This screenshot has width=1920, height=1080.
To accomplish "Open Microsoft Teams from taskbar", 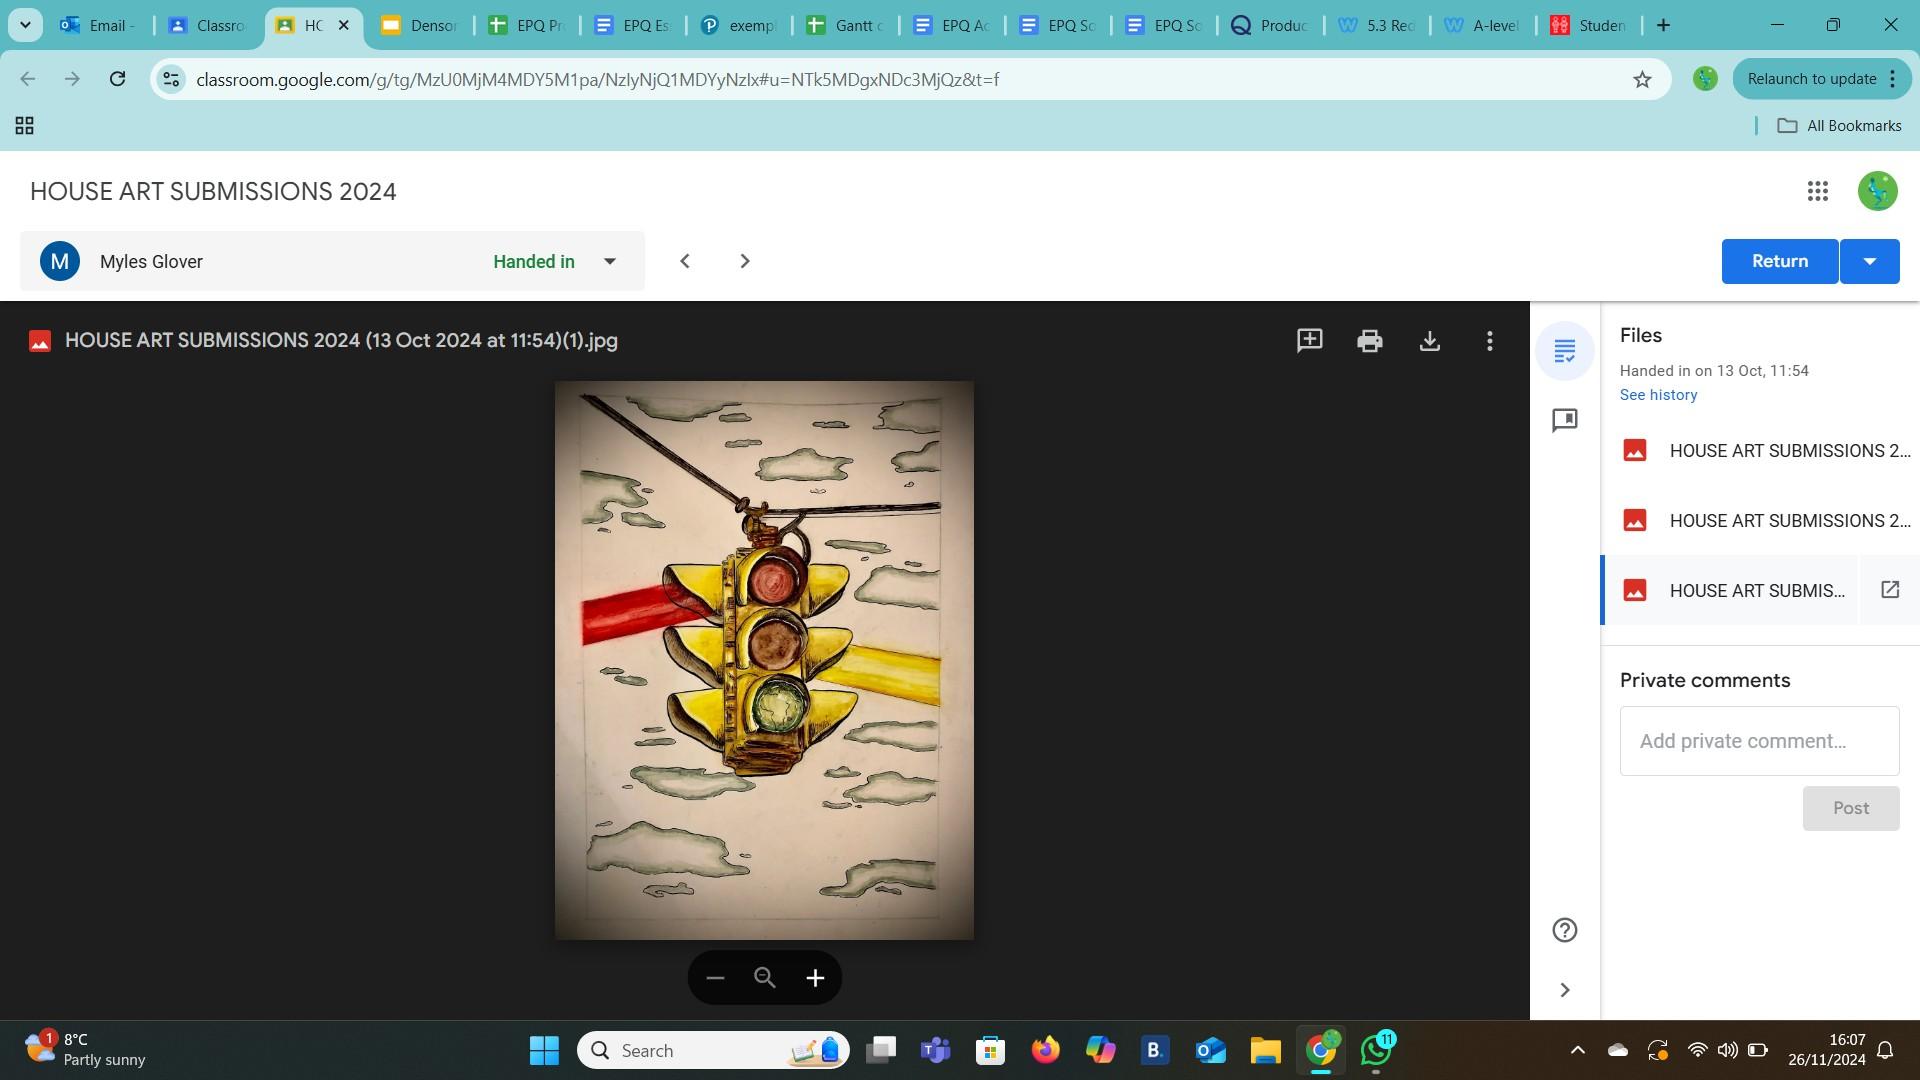I will pos(936,1050).
